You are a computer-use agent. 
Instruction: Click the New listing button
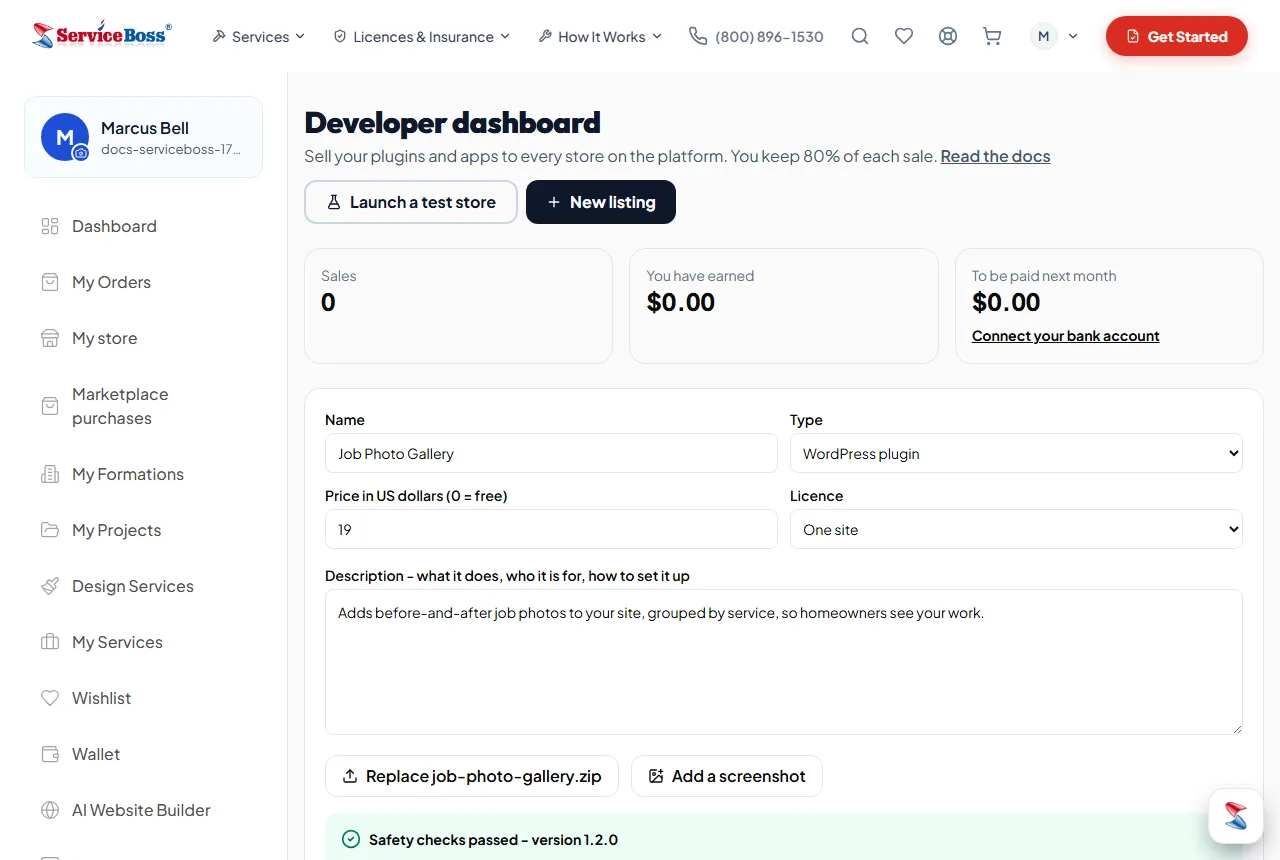[601, 202]
